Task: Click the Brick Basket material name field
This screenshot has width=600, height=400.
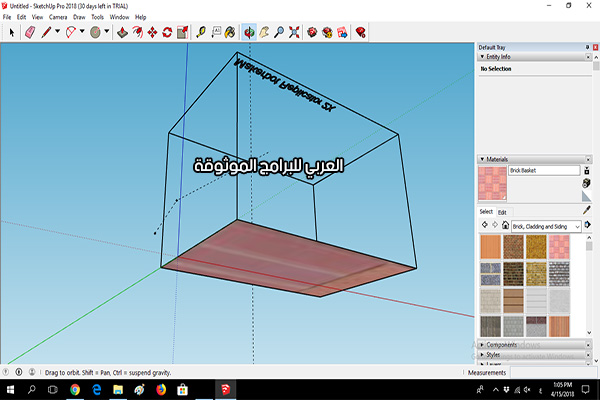Action: [x=544, y=170]
